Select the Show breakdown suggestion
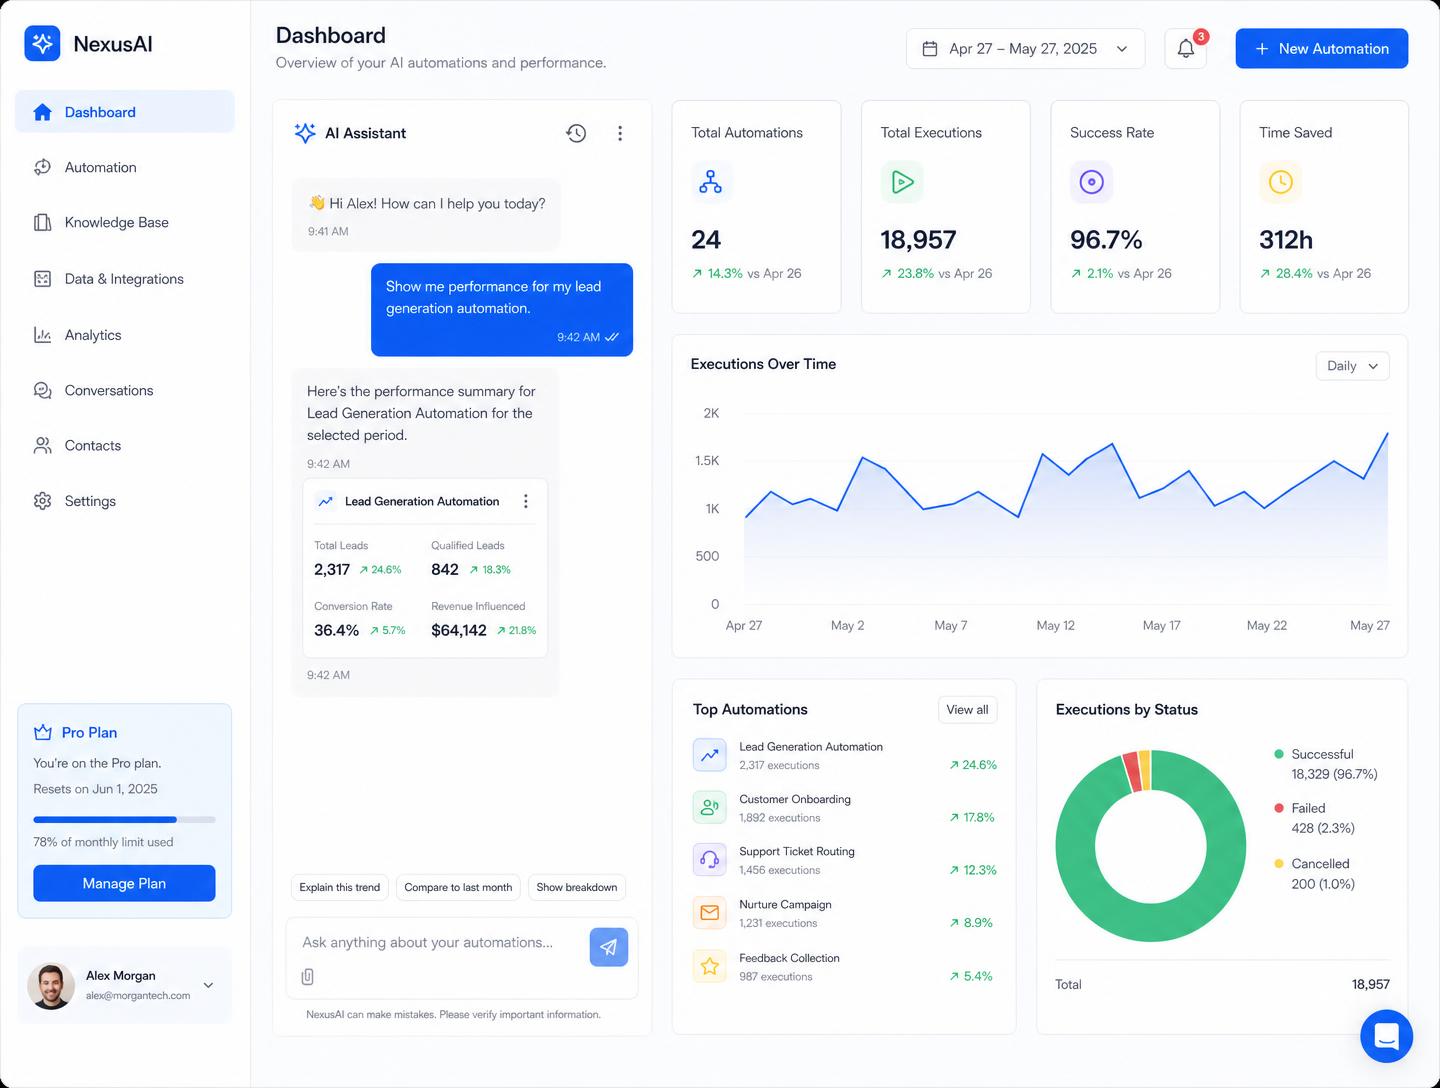 [577, 887]
